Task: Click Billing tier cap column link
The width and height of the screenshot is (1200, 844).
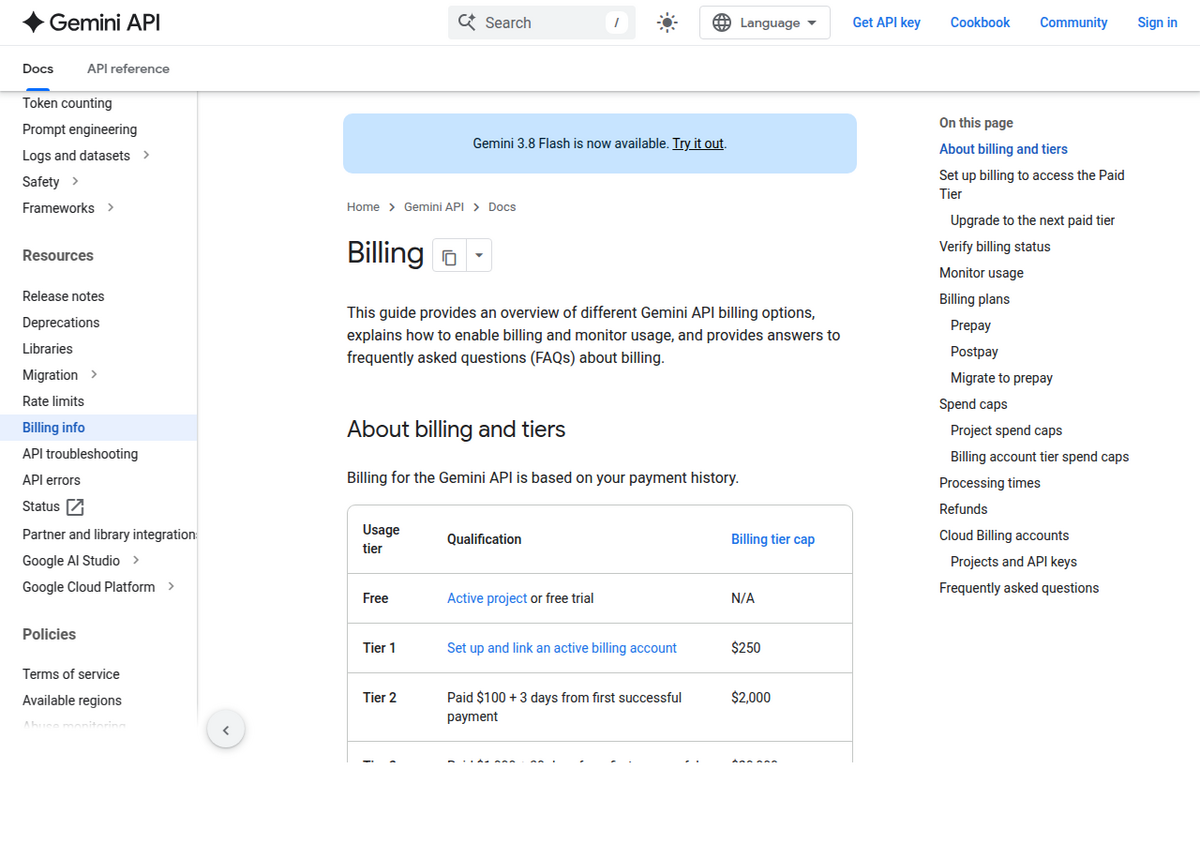Action: 773,539
